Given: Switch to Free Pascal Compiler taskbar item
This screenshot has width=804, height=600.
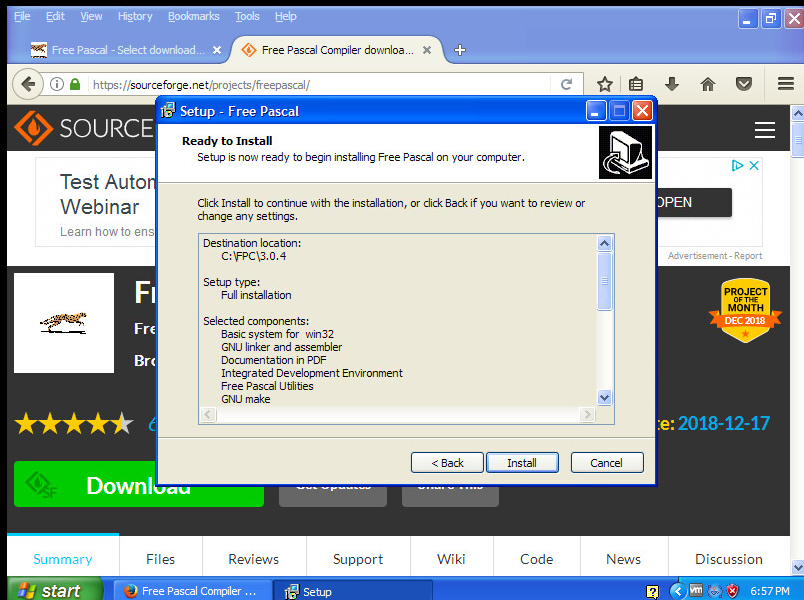Looking at the screenshot, I should 192,591.
